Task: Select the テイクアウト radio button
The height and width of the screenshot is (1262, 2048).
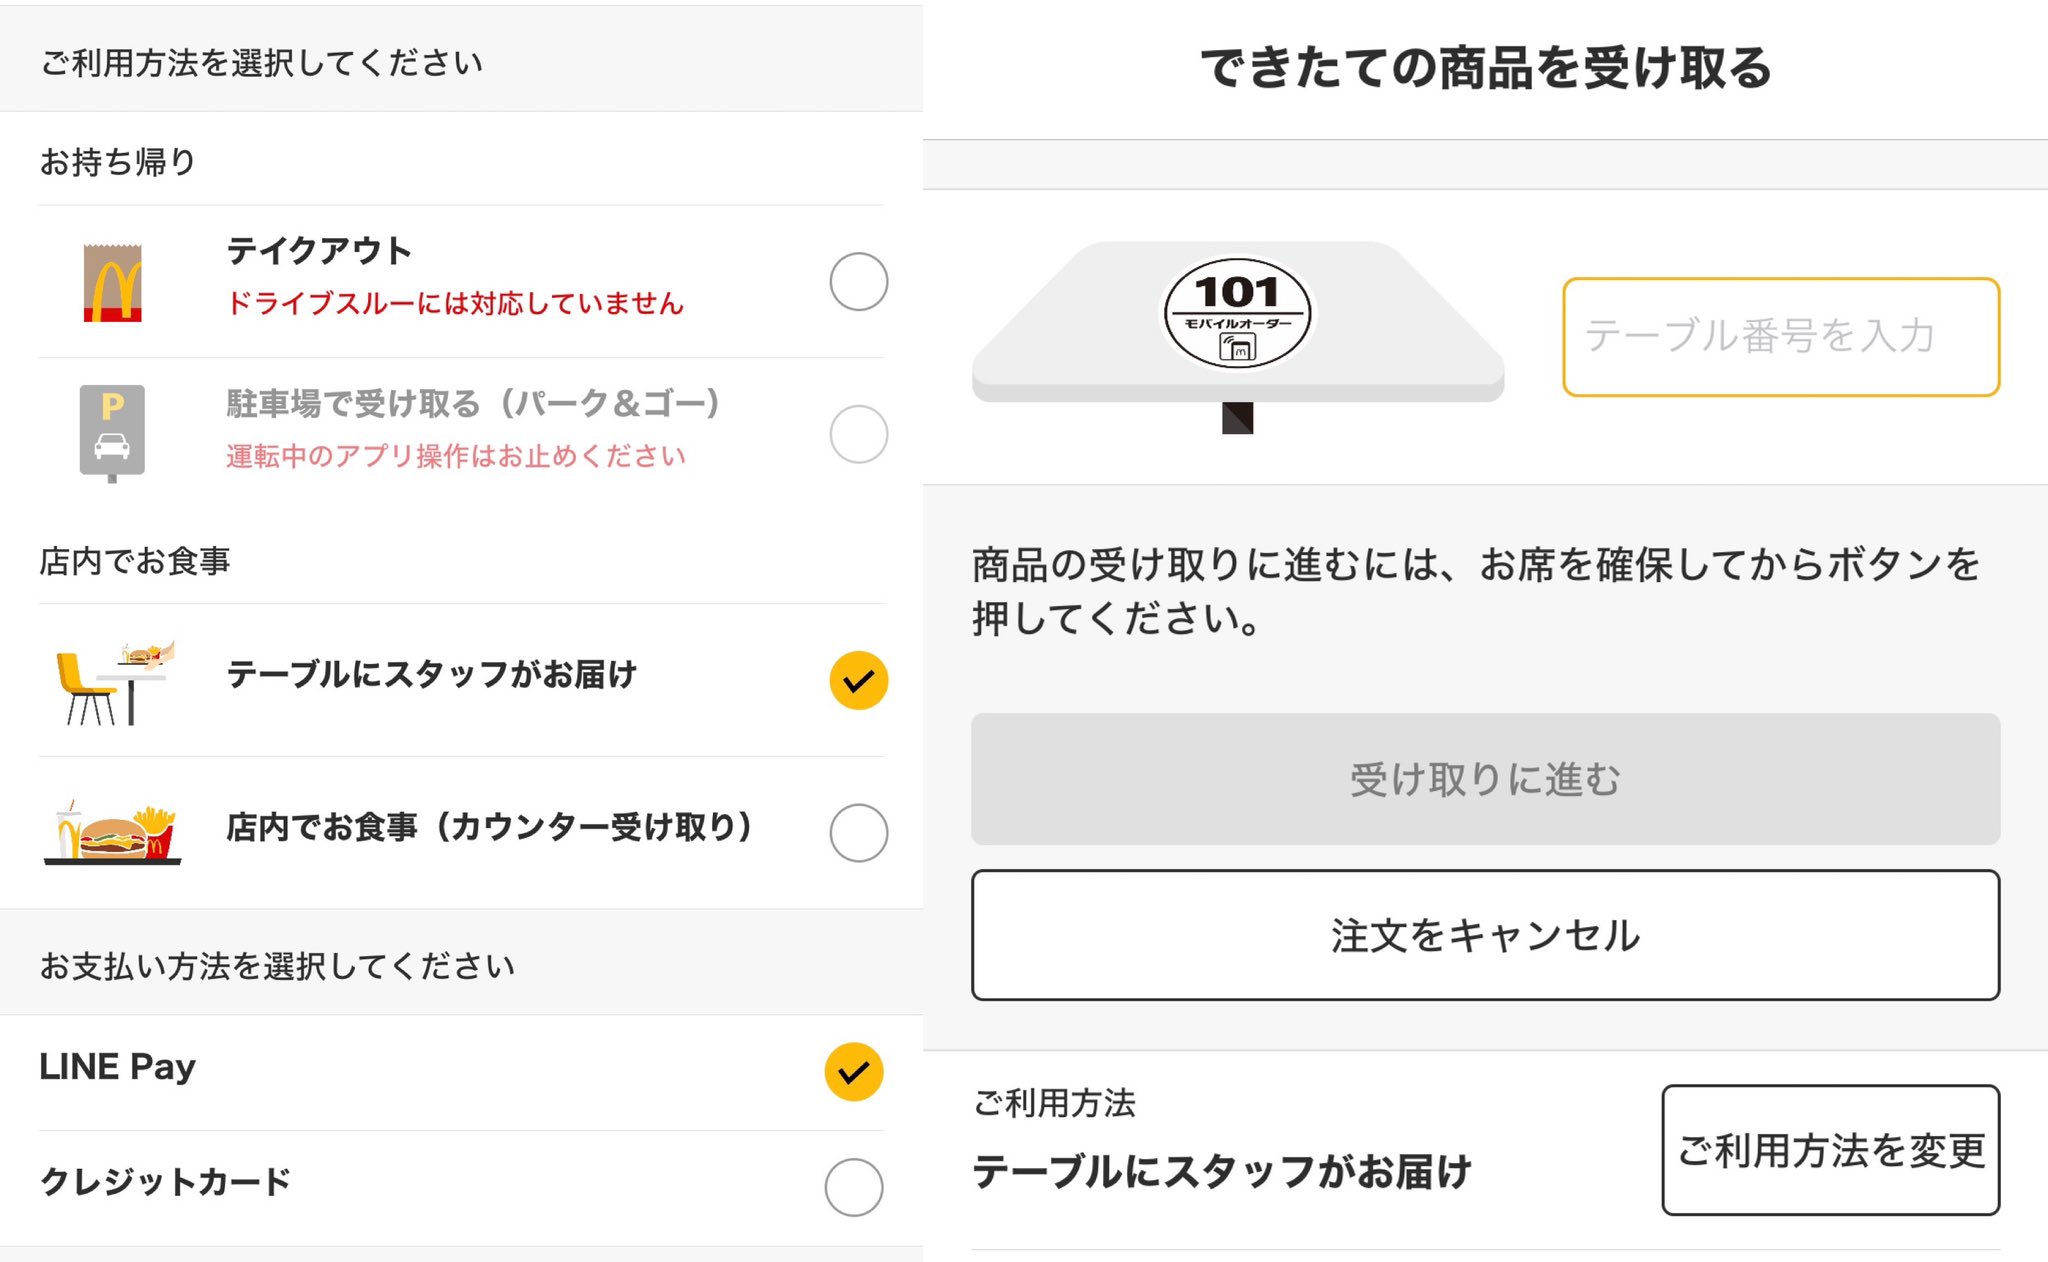Action: coord(858,282)
